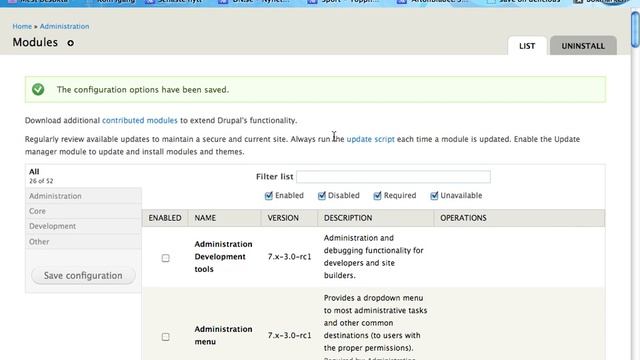Viewport: 640px width, 360px height.
Task: Switch to the UNINSTALL tab
Action: point(583,46)
